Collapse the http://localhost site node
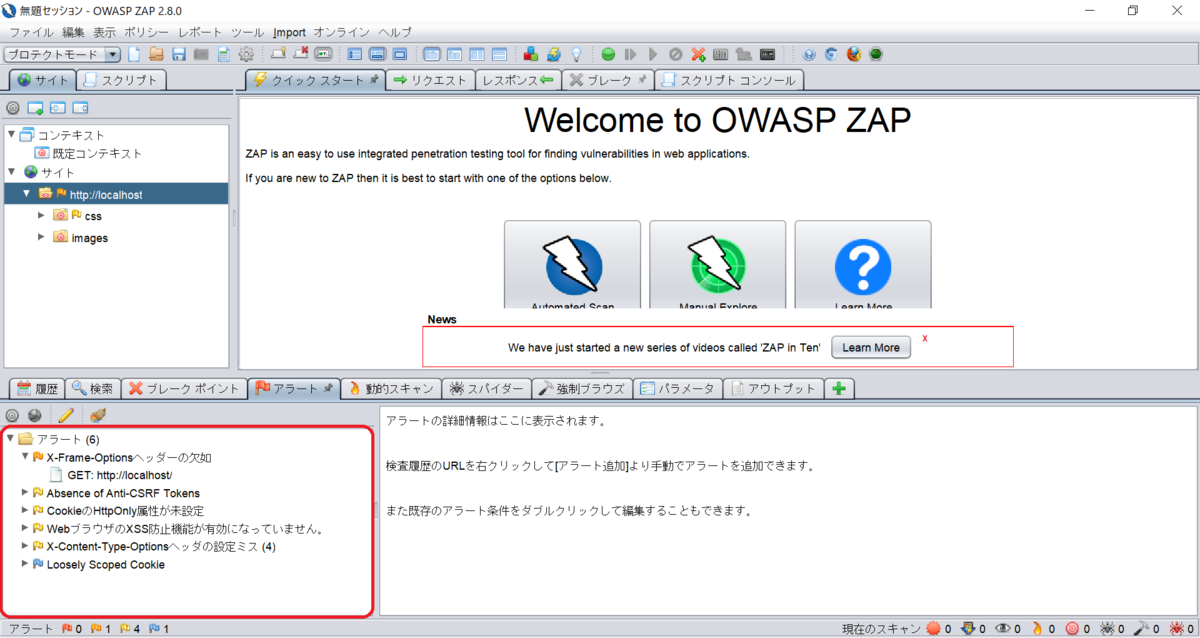 tap(27, 193)
